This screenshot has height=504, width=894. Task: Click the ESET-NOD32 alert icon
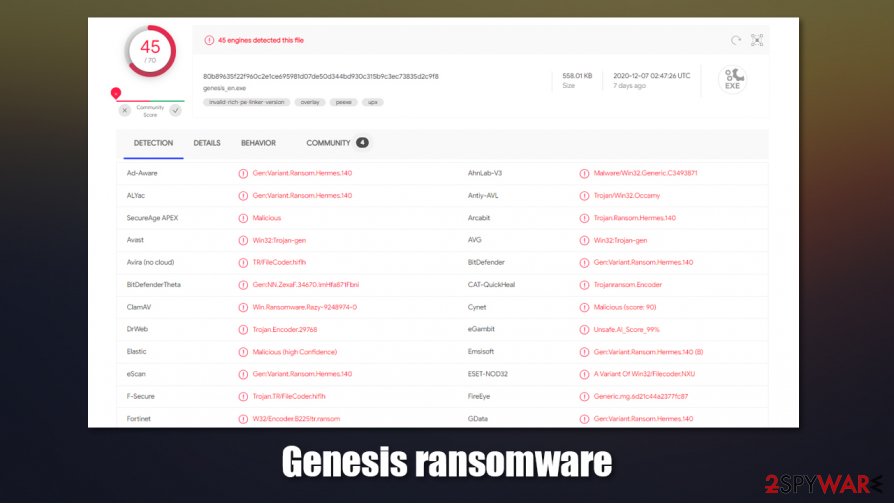point(584,375)
